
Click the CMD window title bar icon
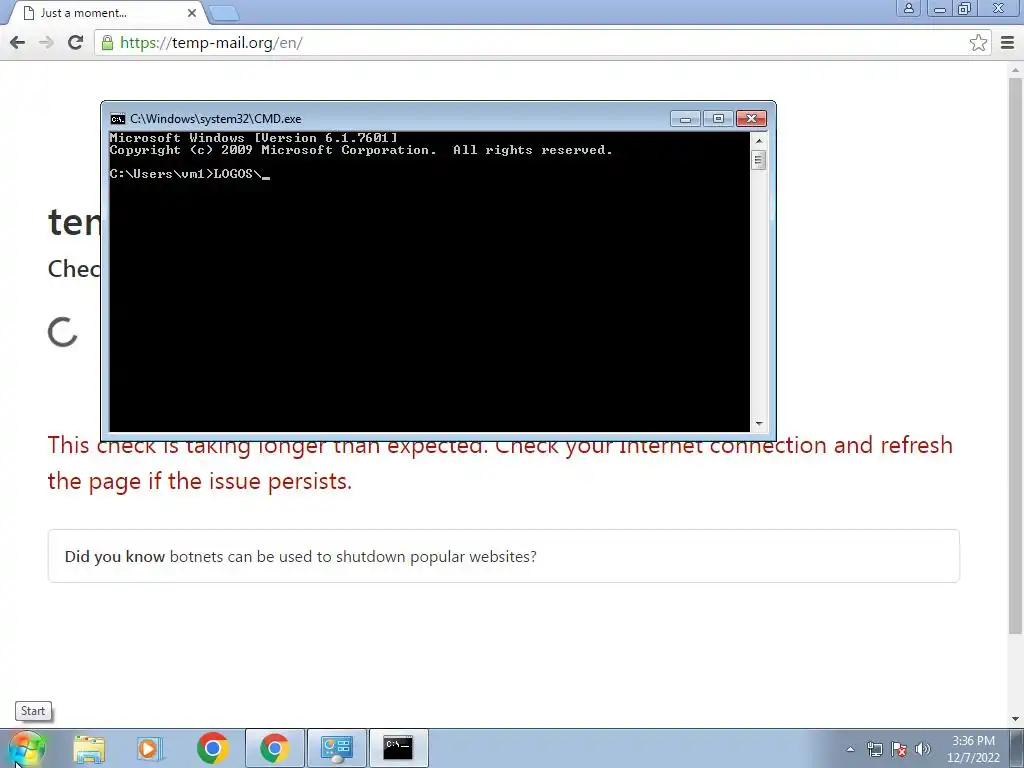[x=118, y=119]
